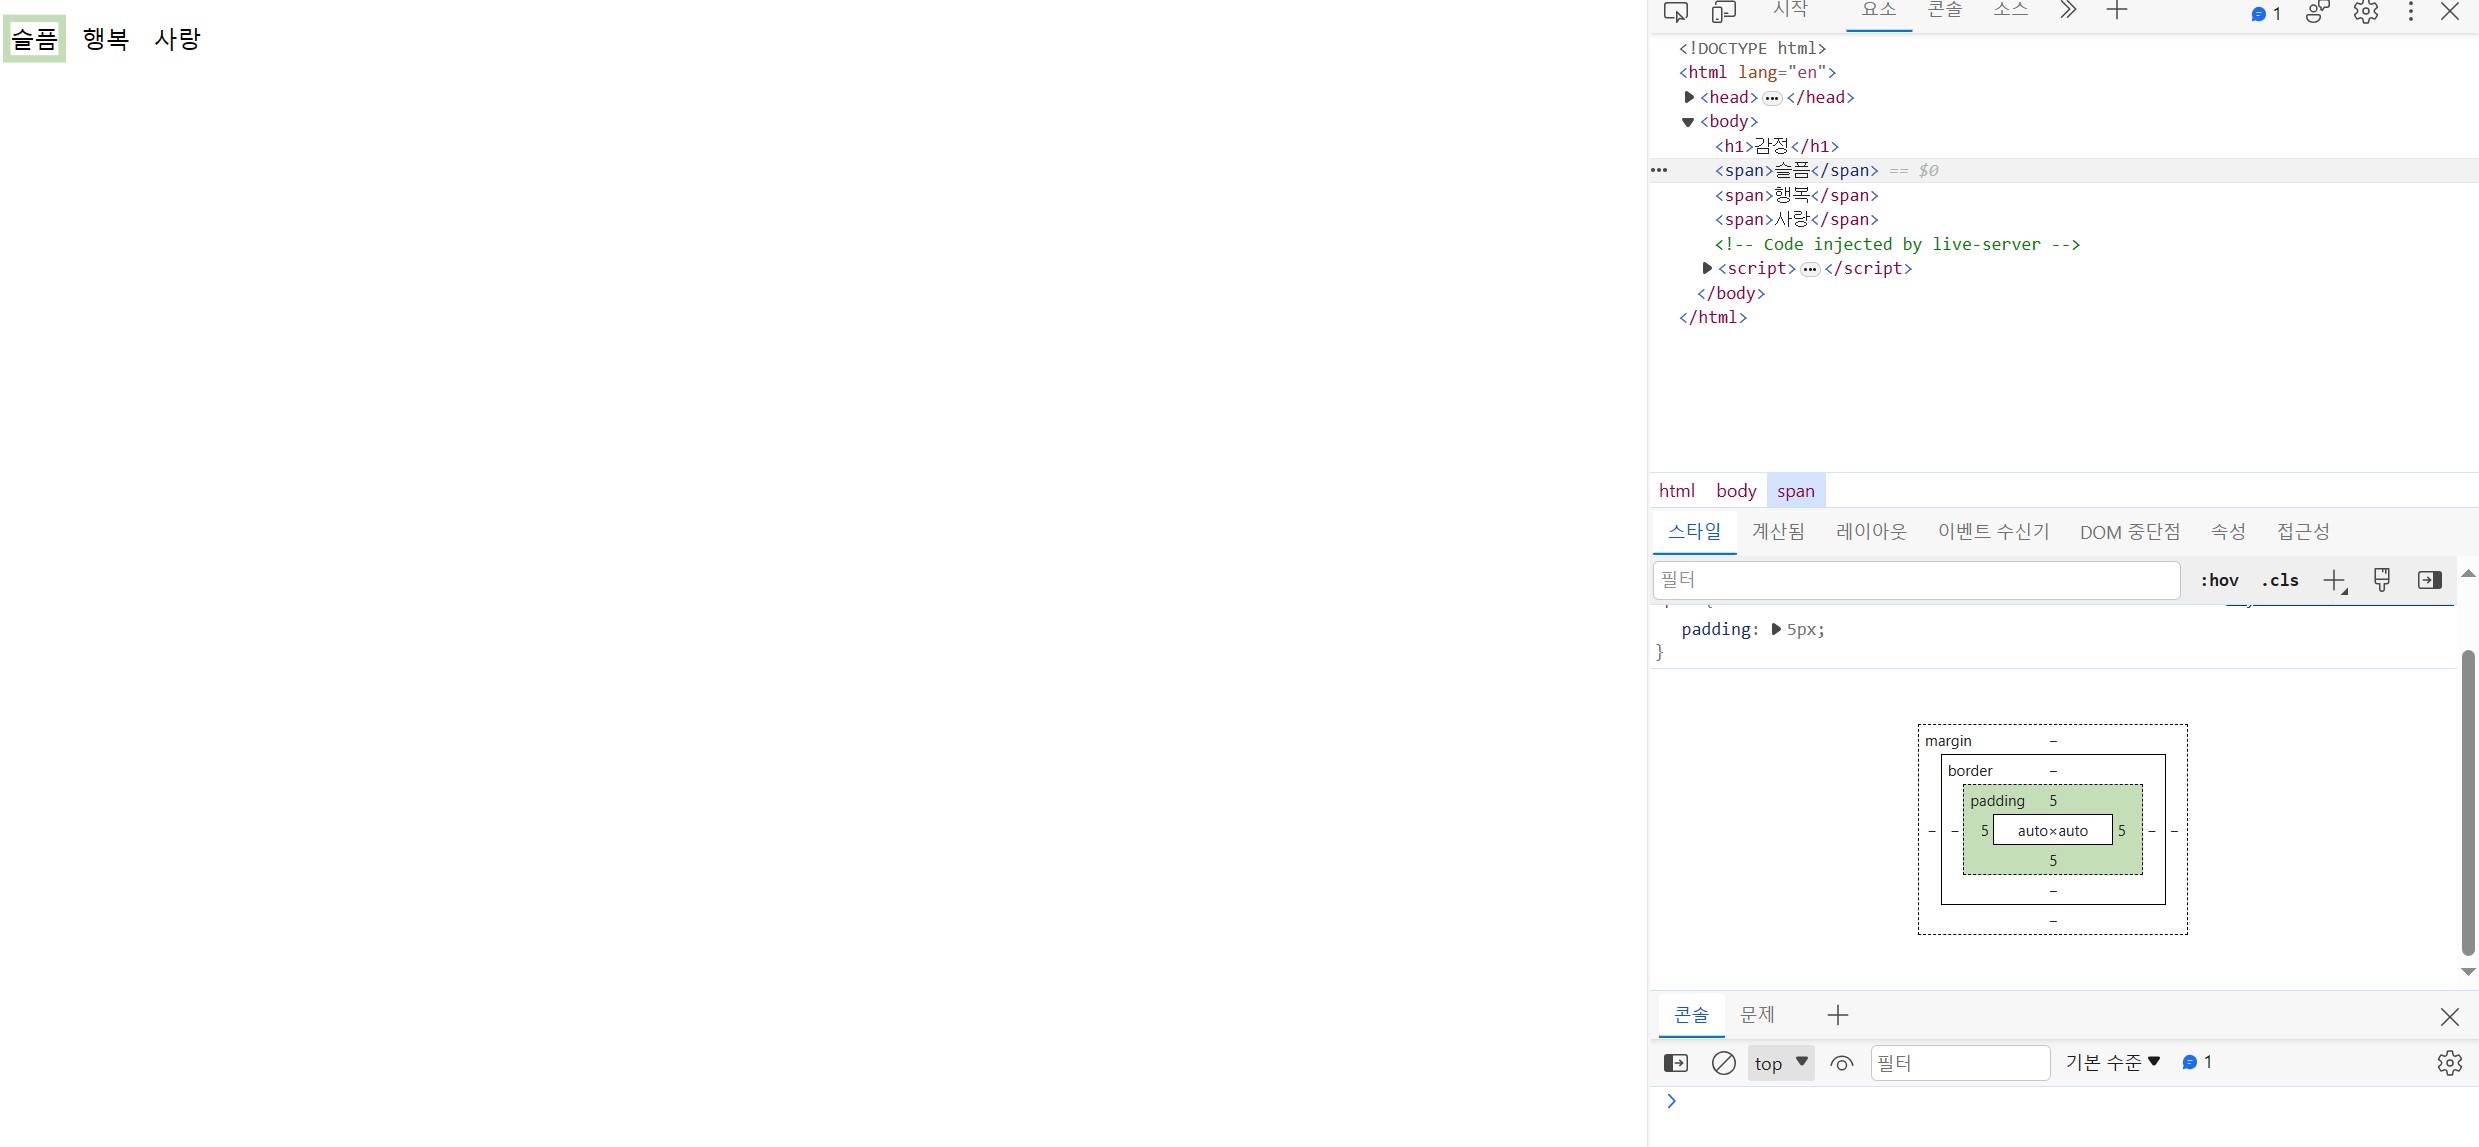Click the styles pane scrollbar thumb
Viewport: 2479px width, 1147px height.
click(x=2468, y=802)
